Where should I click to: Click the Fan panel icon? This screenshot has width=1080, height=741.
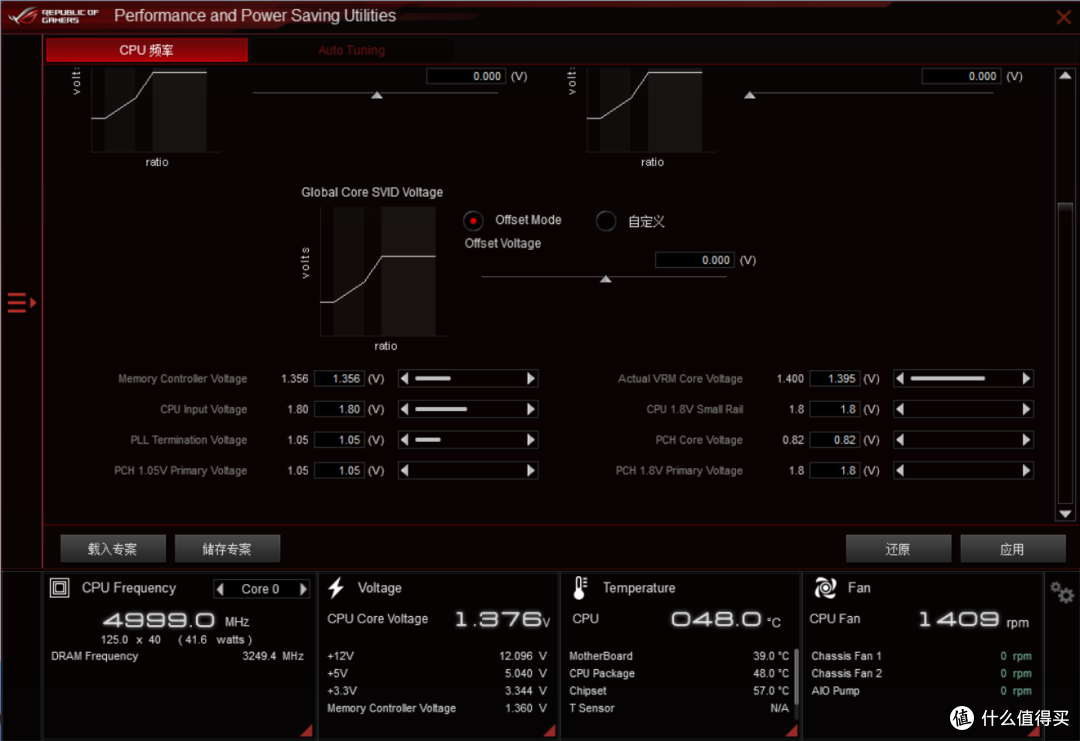pyautogui.click(x=825, y=587)
